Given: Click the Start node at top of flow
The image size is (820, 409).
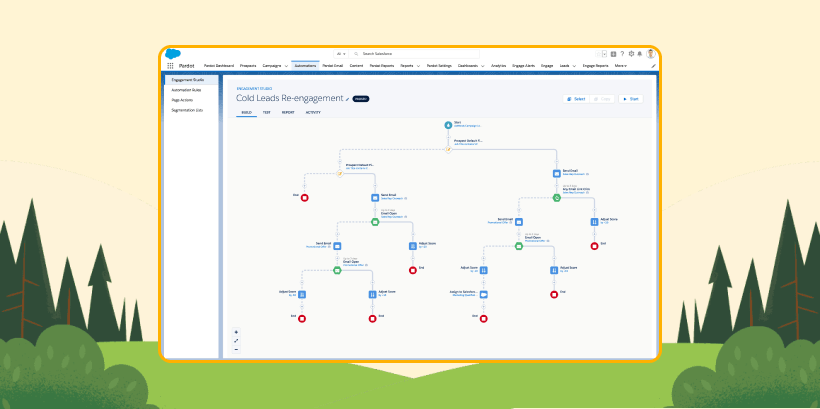Looking at the screenshot, I should pos(448,125).
